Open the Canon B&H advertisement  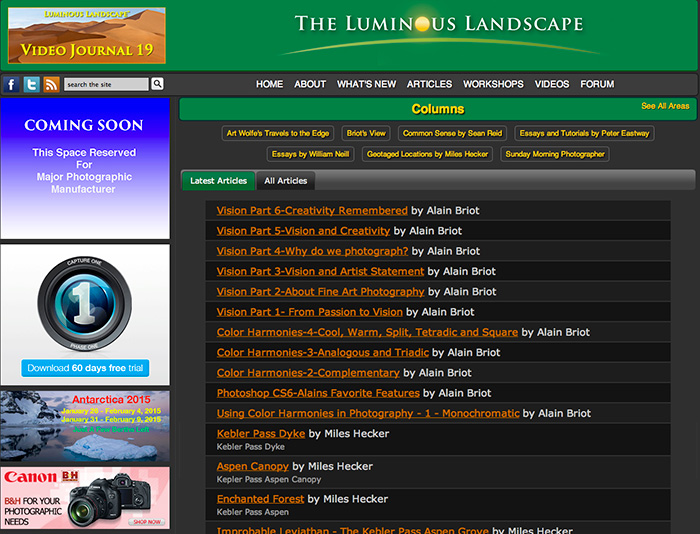(85, 498)
